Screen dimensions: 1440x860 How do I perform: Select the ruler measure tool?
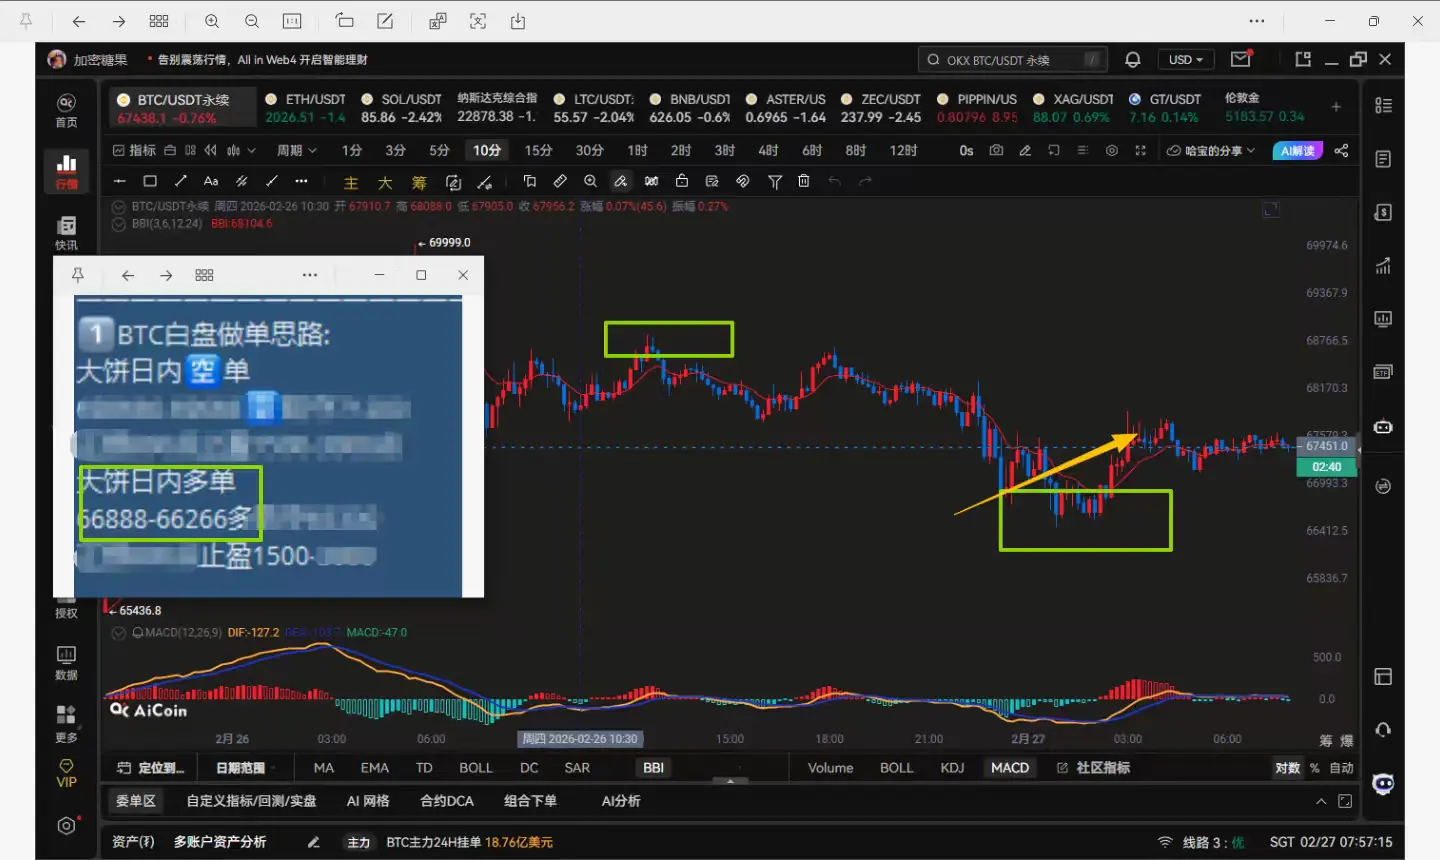(560, 181)
